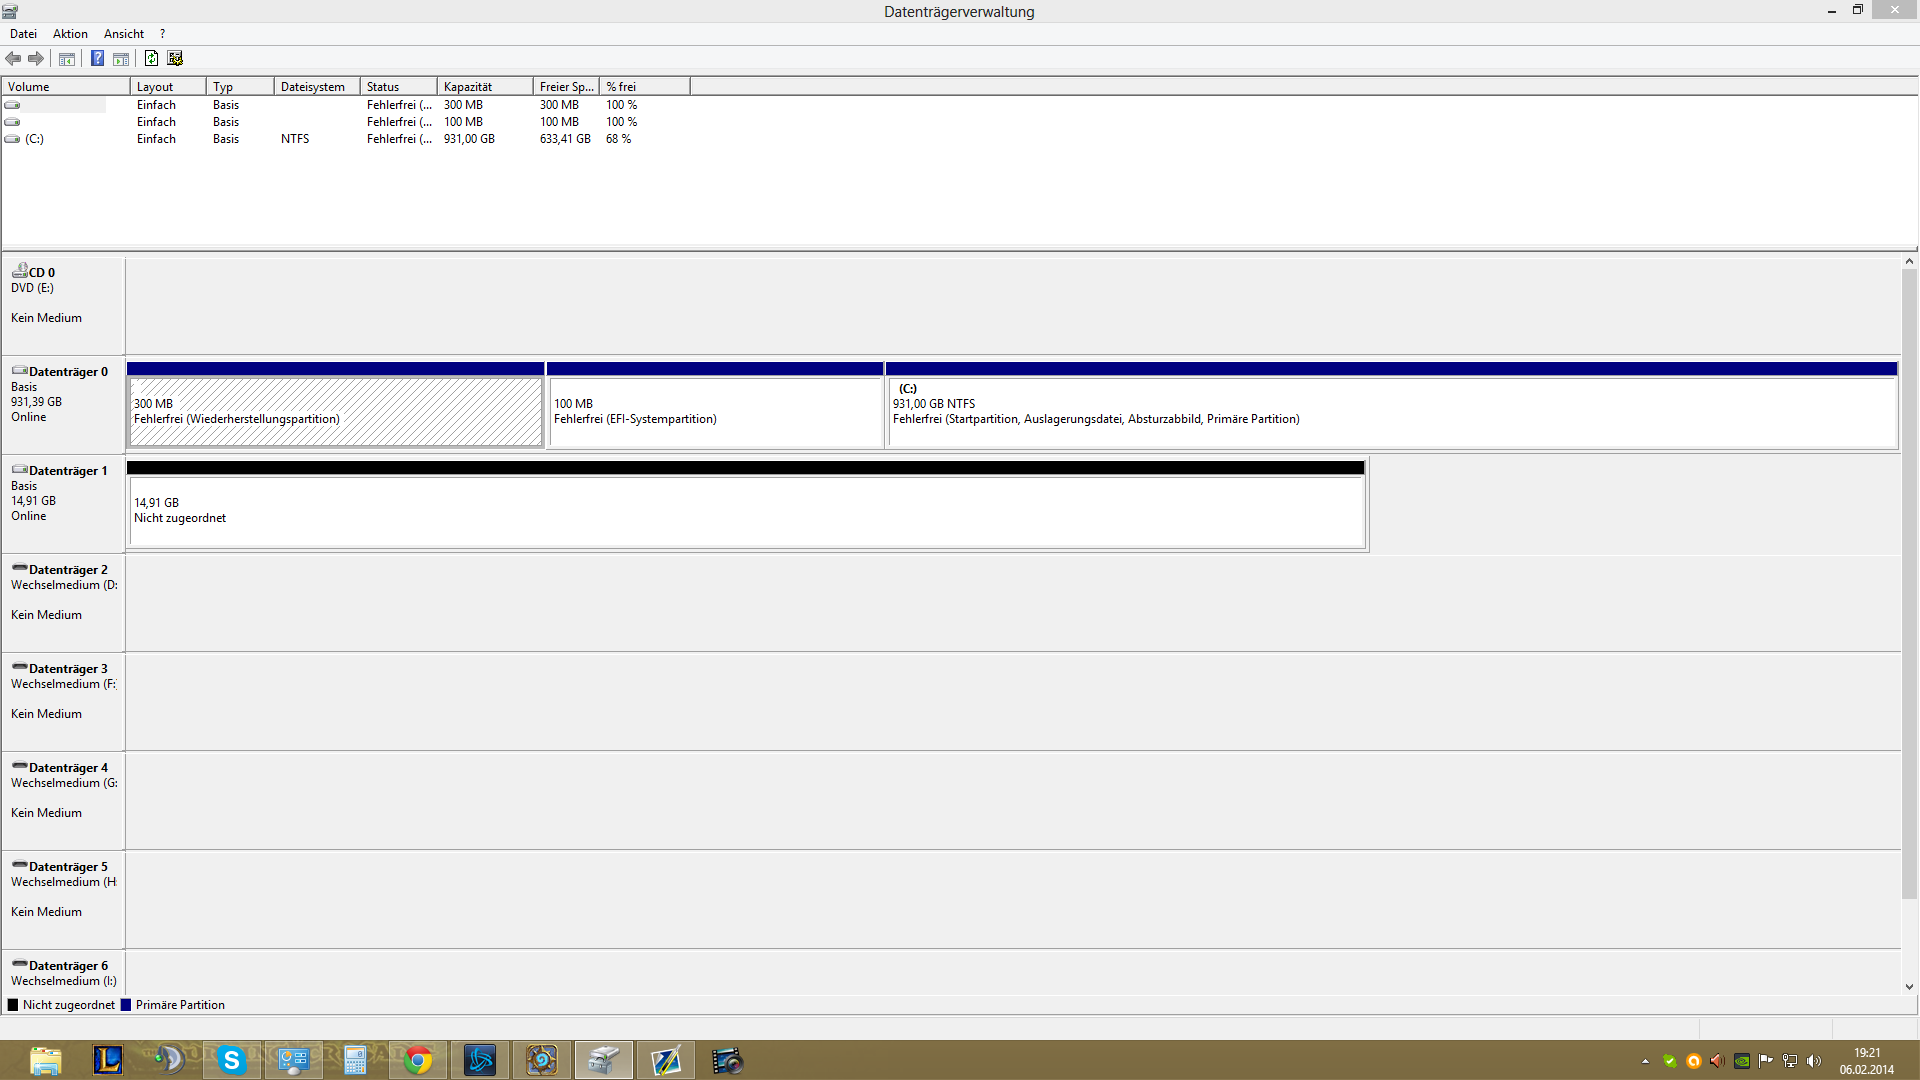This screenshot has height=1080, width=1920.
Task: Click the Back arrow toolbar icon
Action: [13, 58]
